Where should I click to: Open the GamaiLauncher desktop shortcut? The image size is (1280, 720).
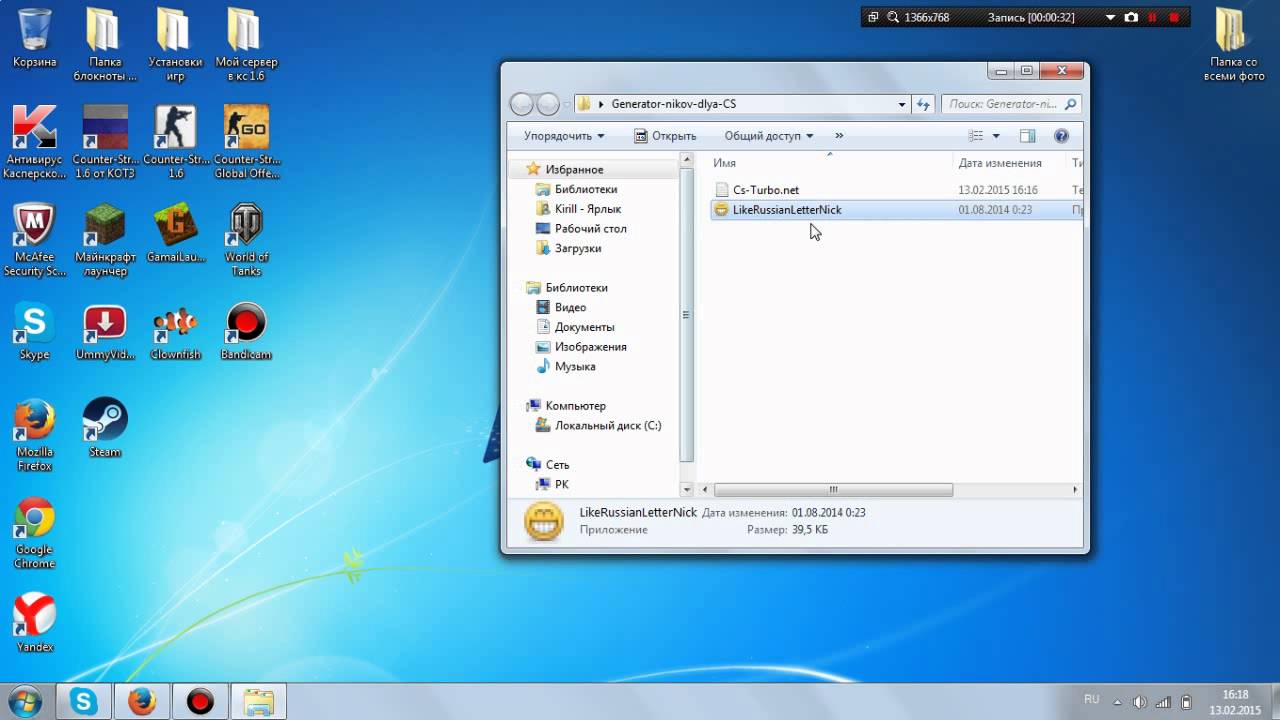point(175,233)
